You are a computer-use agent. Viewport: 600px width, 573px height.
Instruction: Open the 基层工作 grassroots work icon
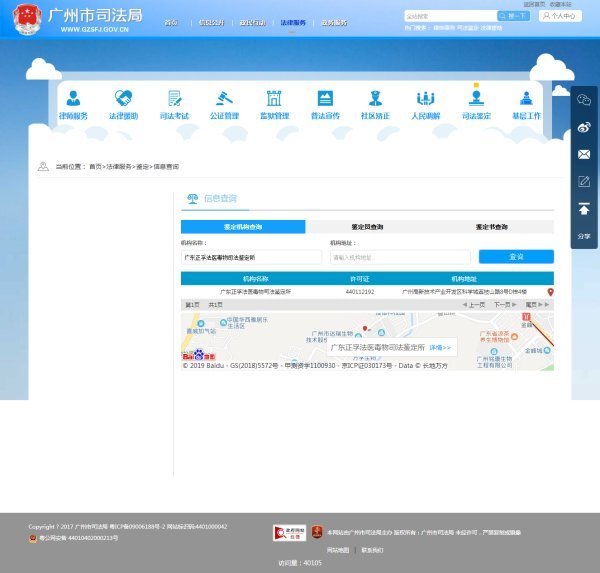[526, 99]
